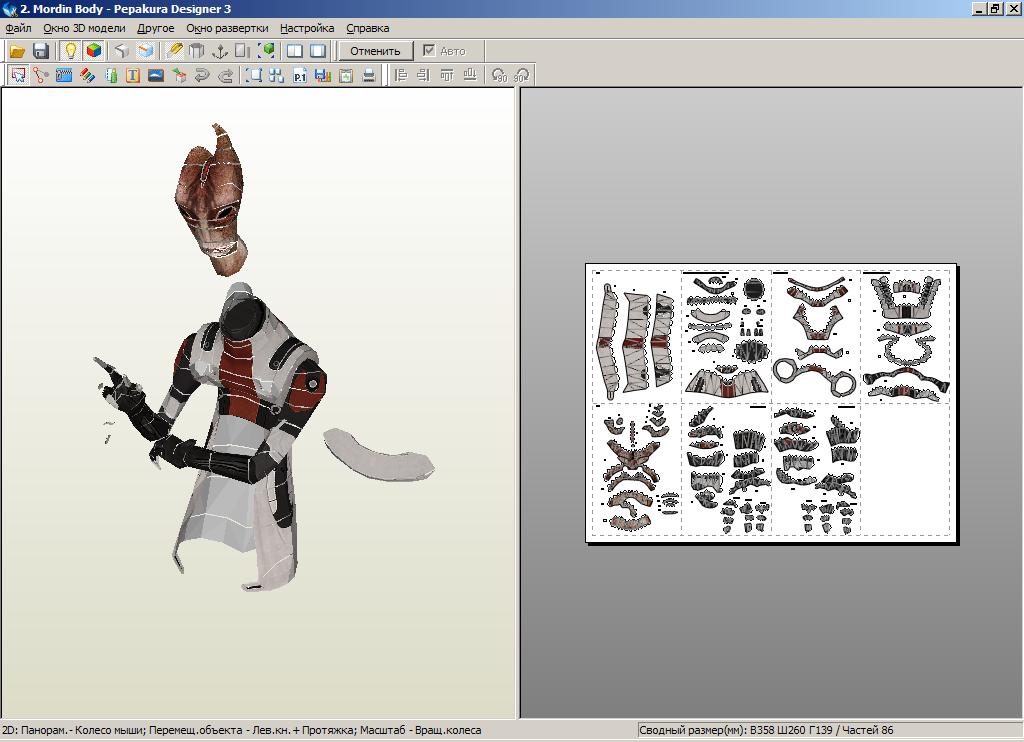Image resolution: width=1024 pixels, height=742 pixels.
Task: Click the rotate 90 clockwise icon
Action: pos(522,76)
